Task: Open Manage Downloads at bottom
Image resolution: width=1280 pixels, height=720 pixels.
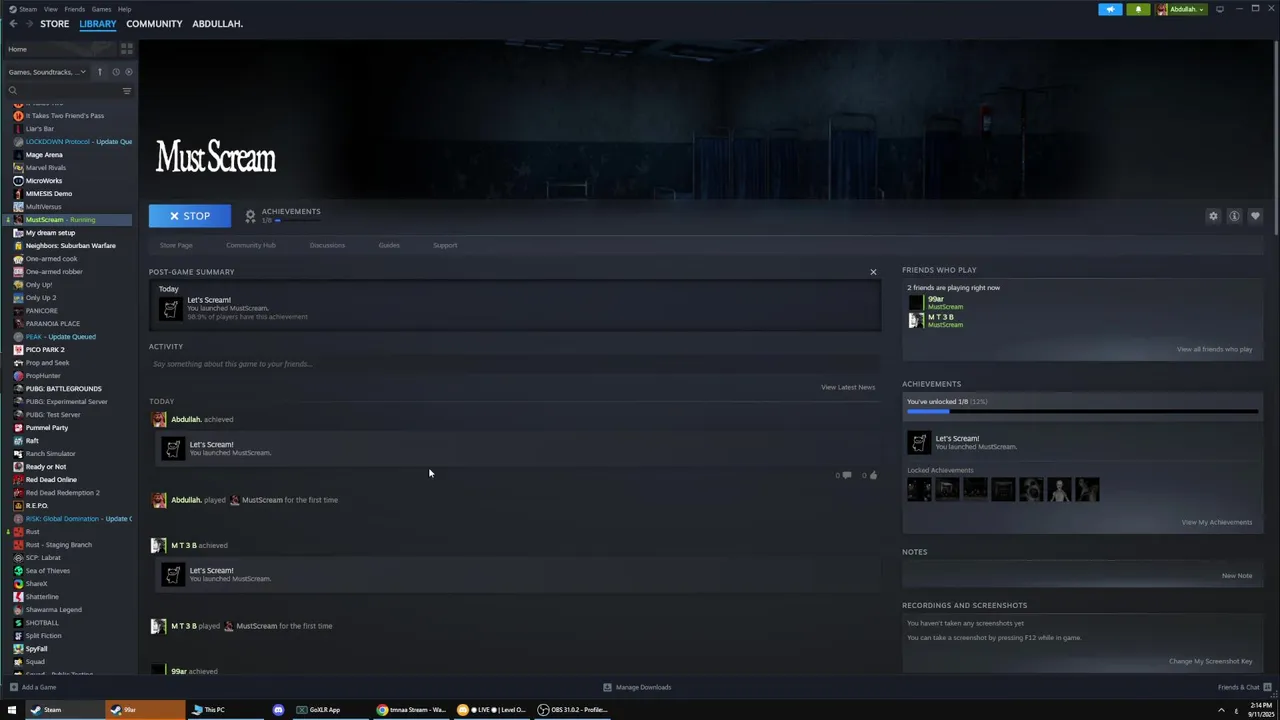Action: [637, 687]
